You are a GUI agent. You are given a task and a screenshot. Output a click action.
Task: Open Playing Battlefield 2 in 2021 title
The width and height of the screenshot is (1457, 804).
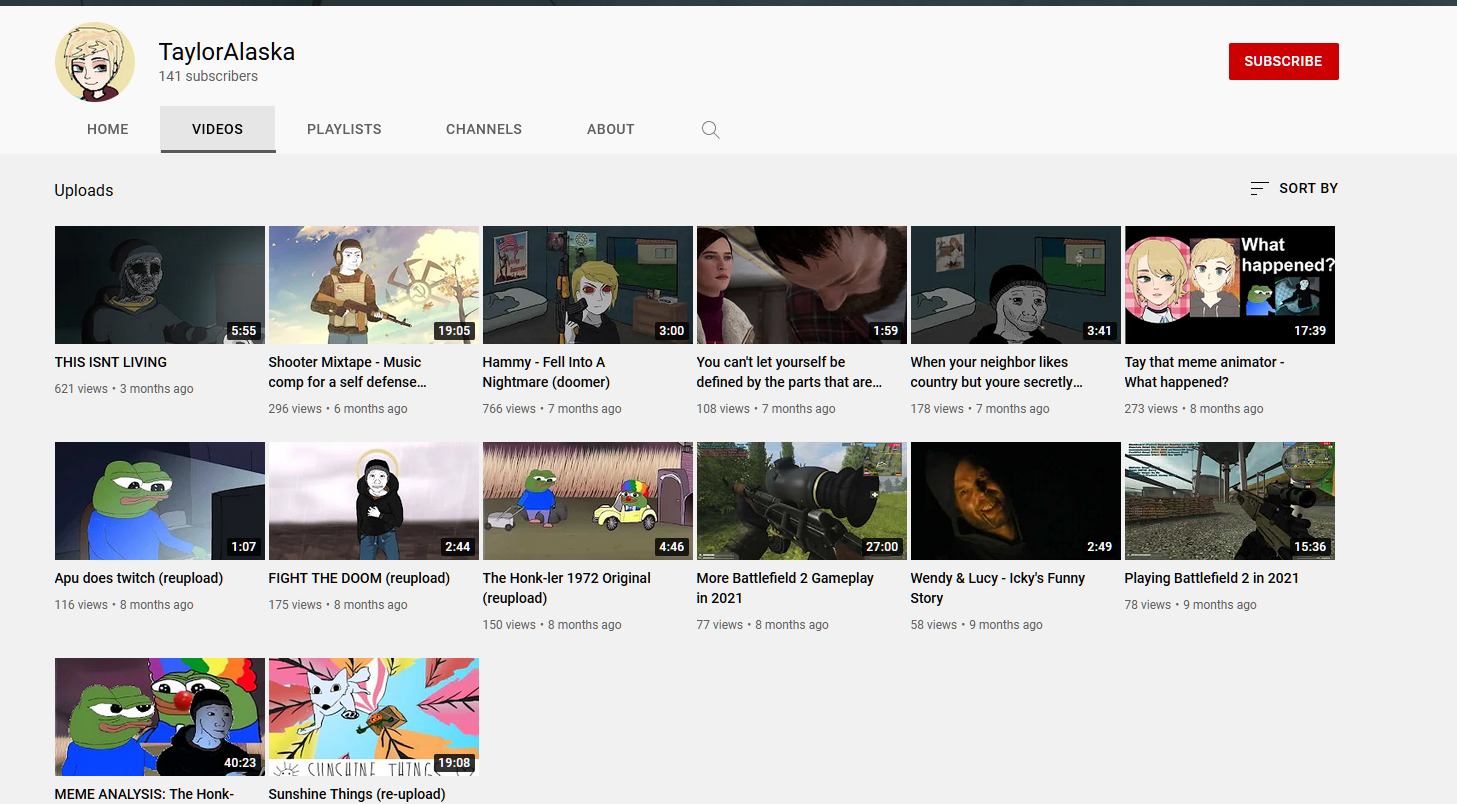click(x=1212, y=578)
